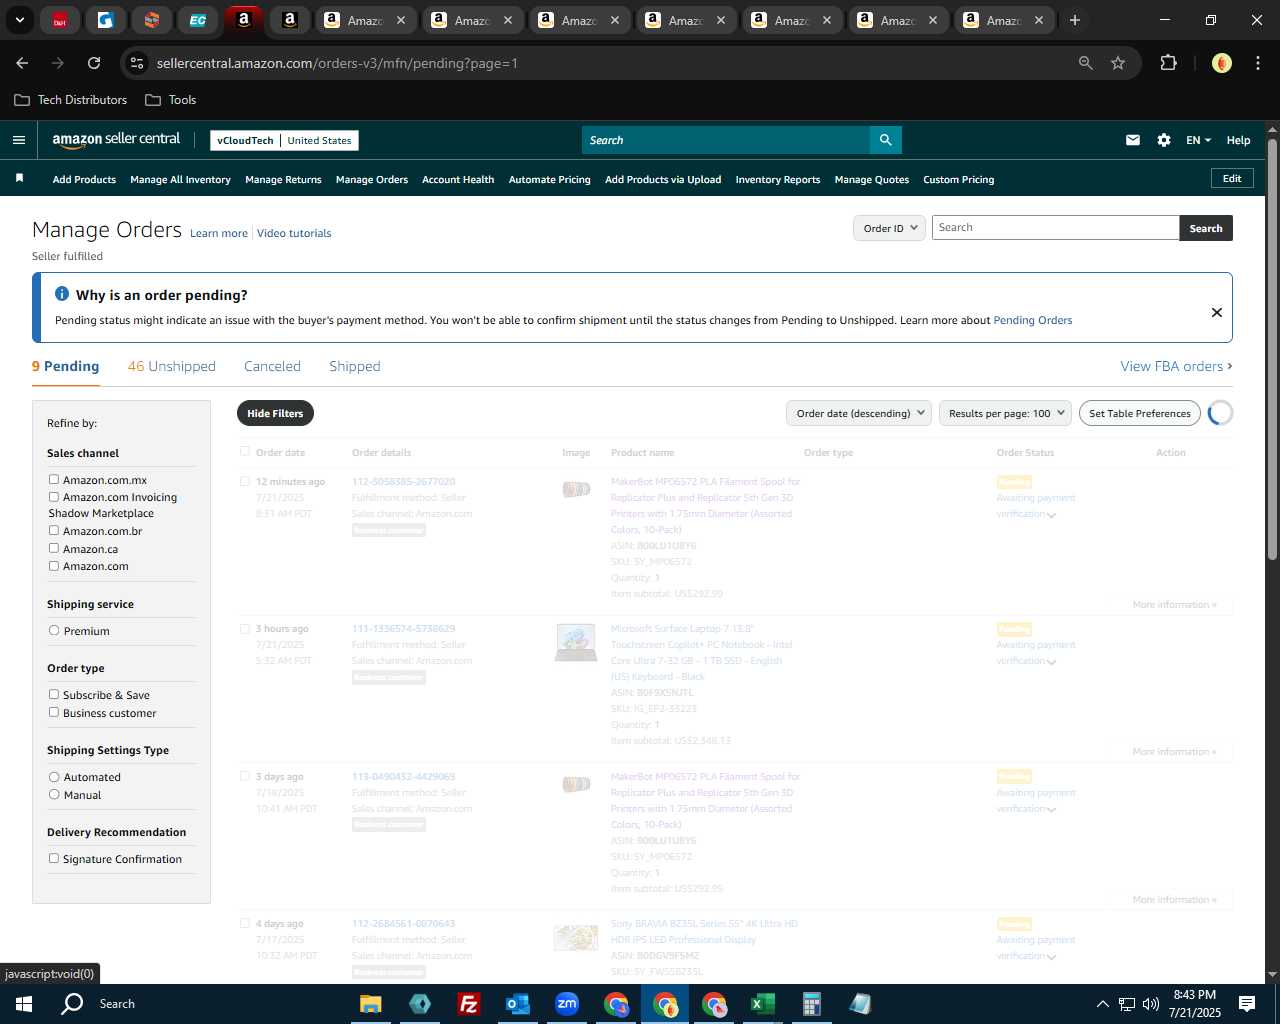Reload the page with the refresh icon
Image resolution: width=1280 pixels, height=1024 pixels.
(94, 63)
